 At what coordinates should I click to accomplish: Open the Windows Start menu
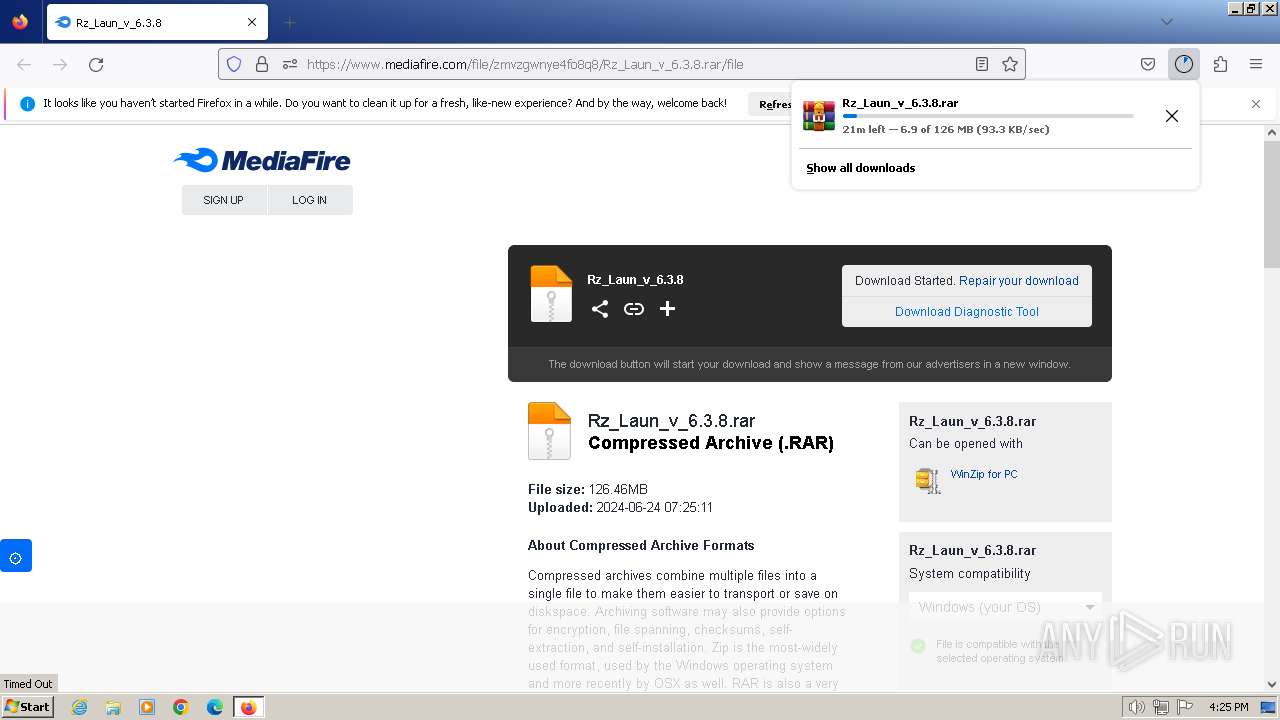pos(27,707)
